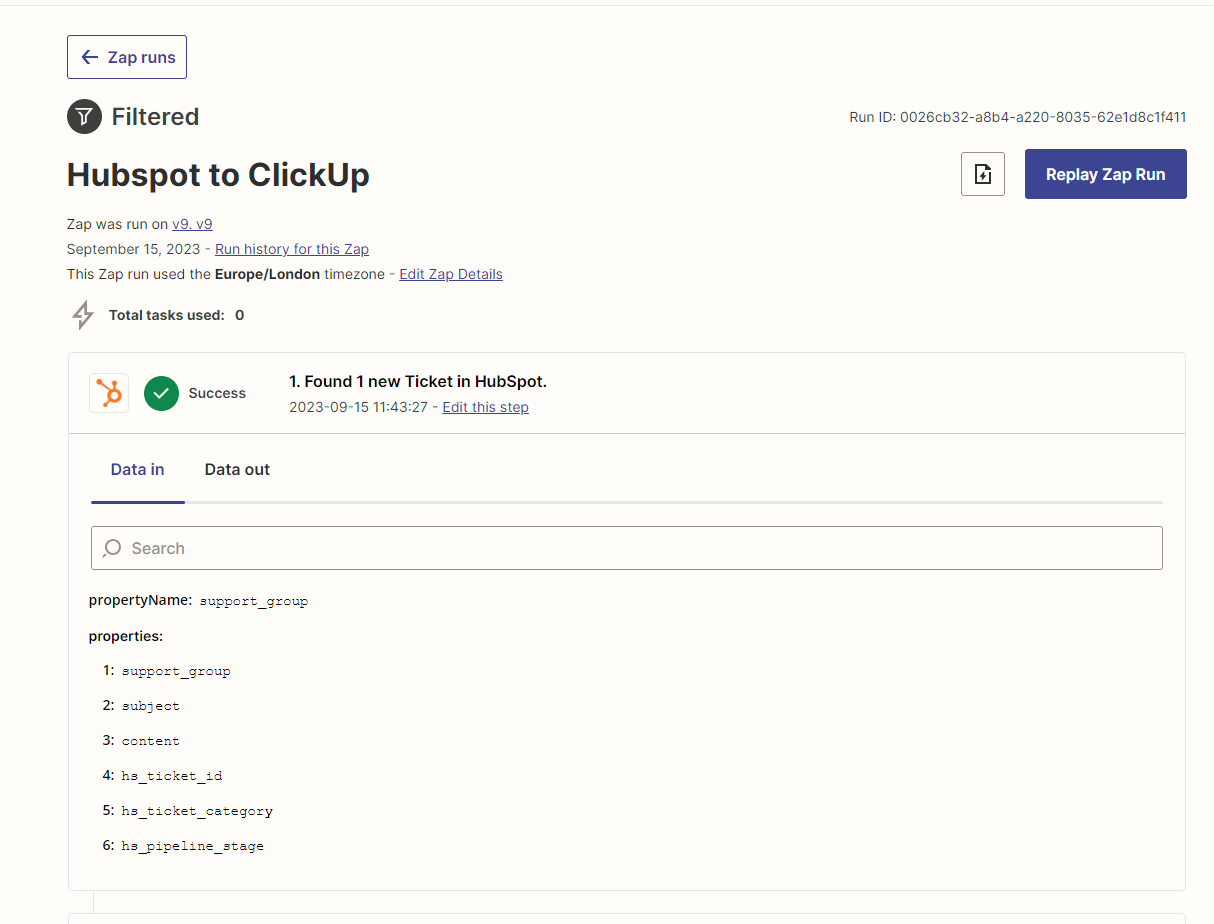Click the lightning bolt tasks icon

[83, 315]
